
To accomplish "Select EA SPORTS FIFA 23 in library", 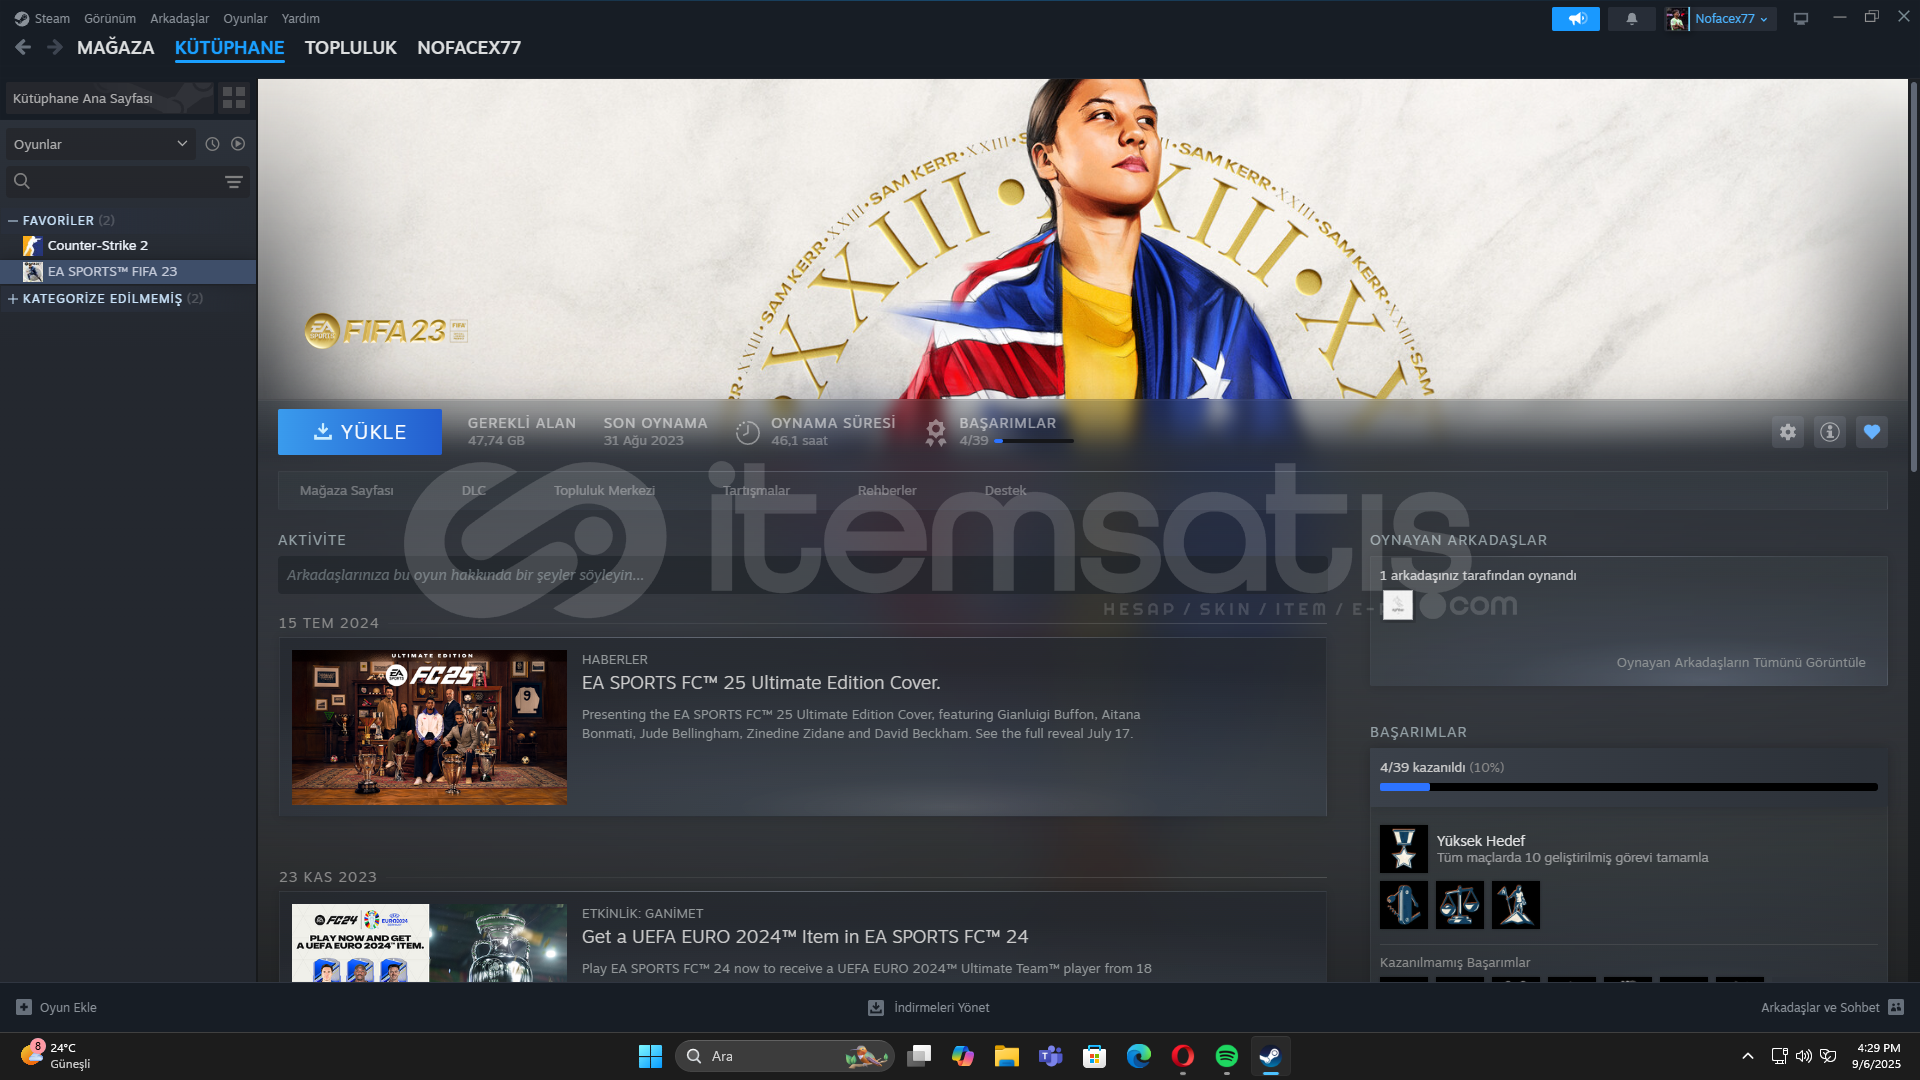I will [x=128, y=271].
